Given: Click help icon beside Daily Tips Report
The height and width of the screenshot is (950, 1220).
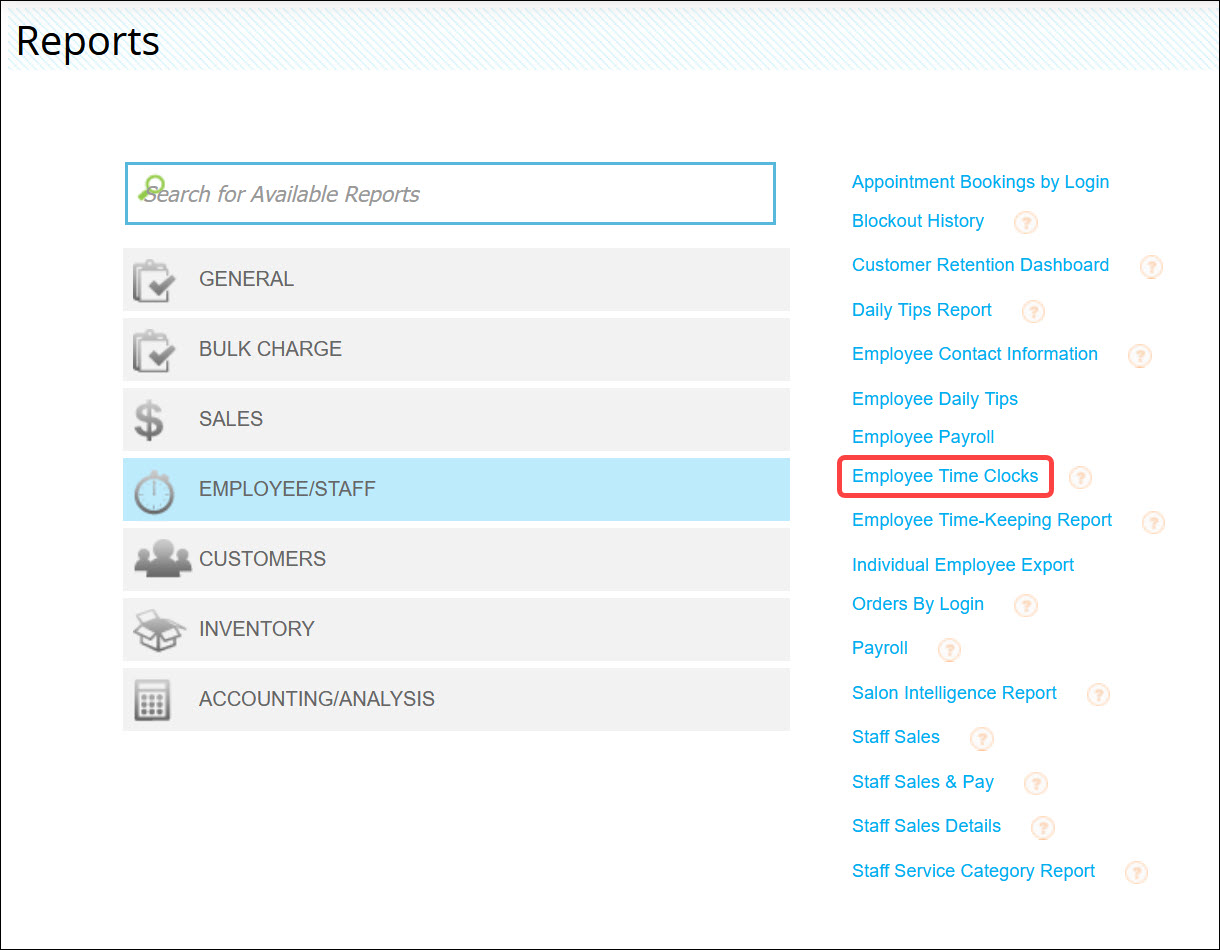Looking at the screenshot, I should (x=1033, y=312).
